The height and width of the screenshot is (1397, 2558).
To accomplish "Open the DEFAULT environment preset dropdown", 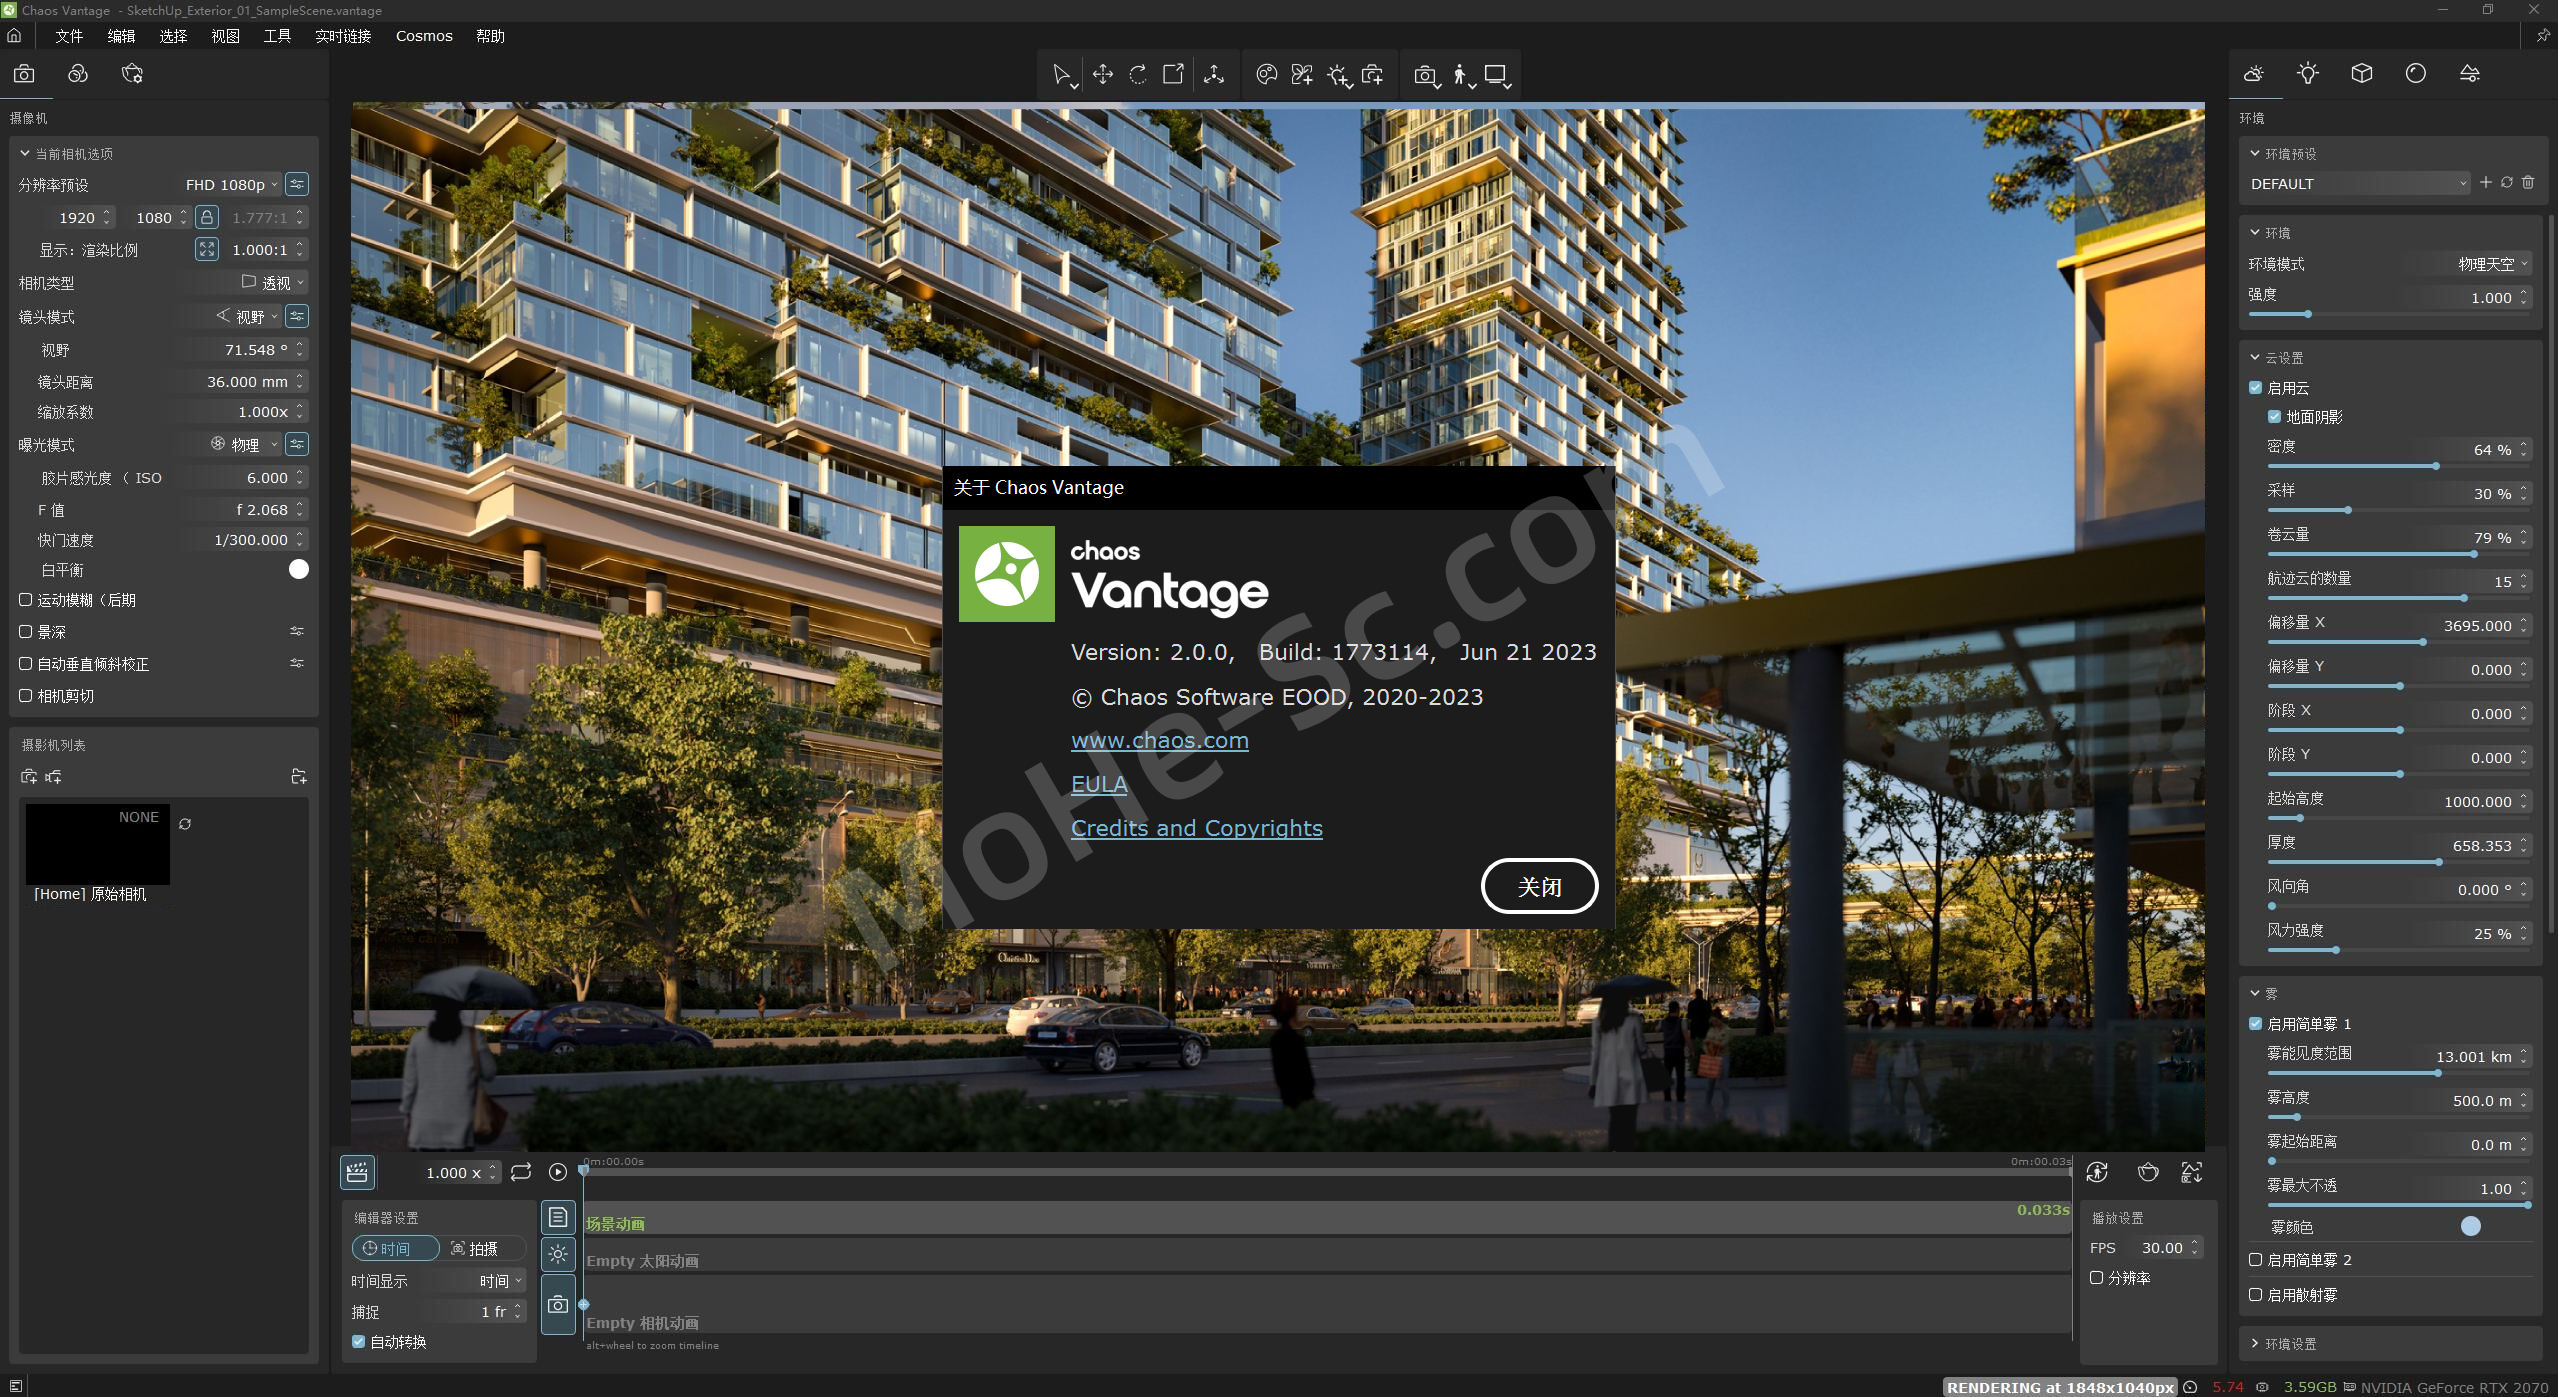I will pyautogui.click(x=2358, y=184).
